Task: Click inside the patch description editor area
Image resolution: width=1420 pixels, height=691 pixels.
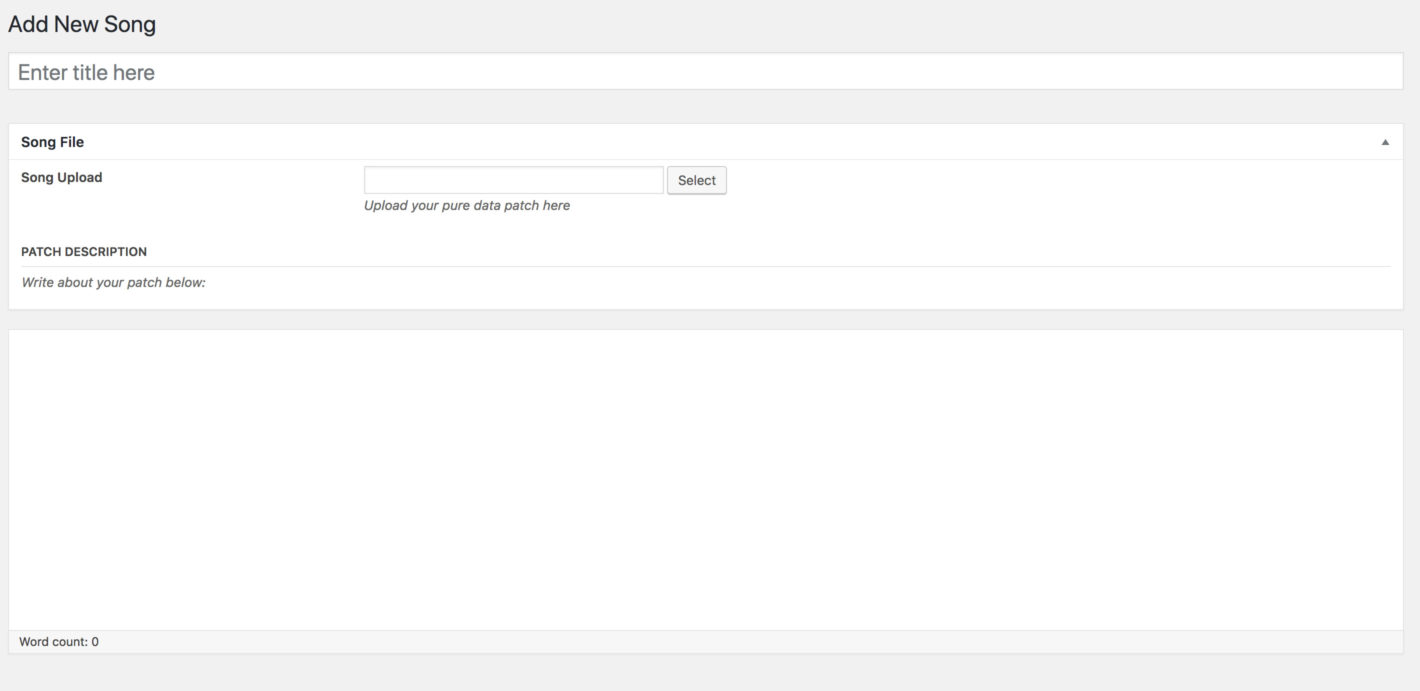Action: point(705,480)
